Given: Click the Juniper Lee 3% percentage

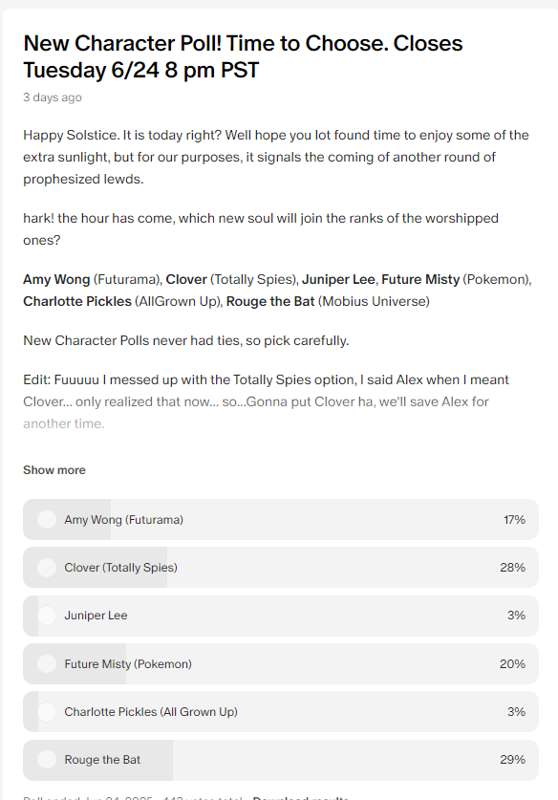Looking at the screenshot, I should click(x=516, y=615).
